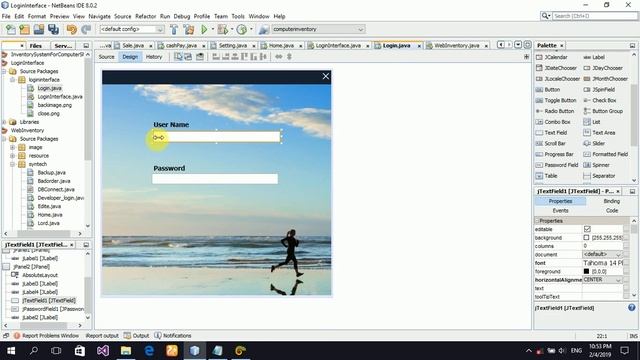640x360 pixels.
Task: Select Slider component in the Palette
Action: [594, 143]
